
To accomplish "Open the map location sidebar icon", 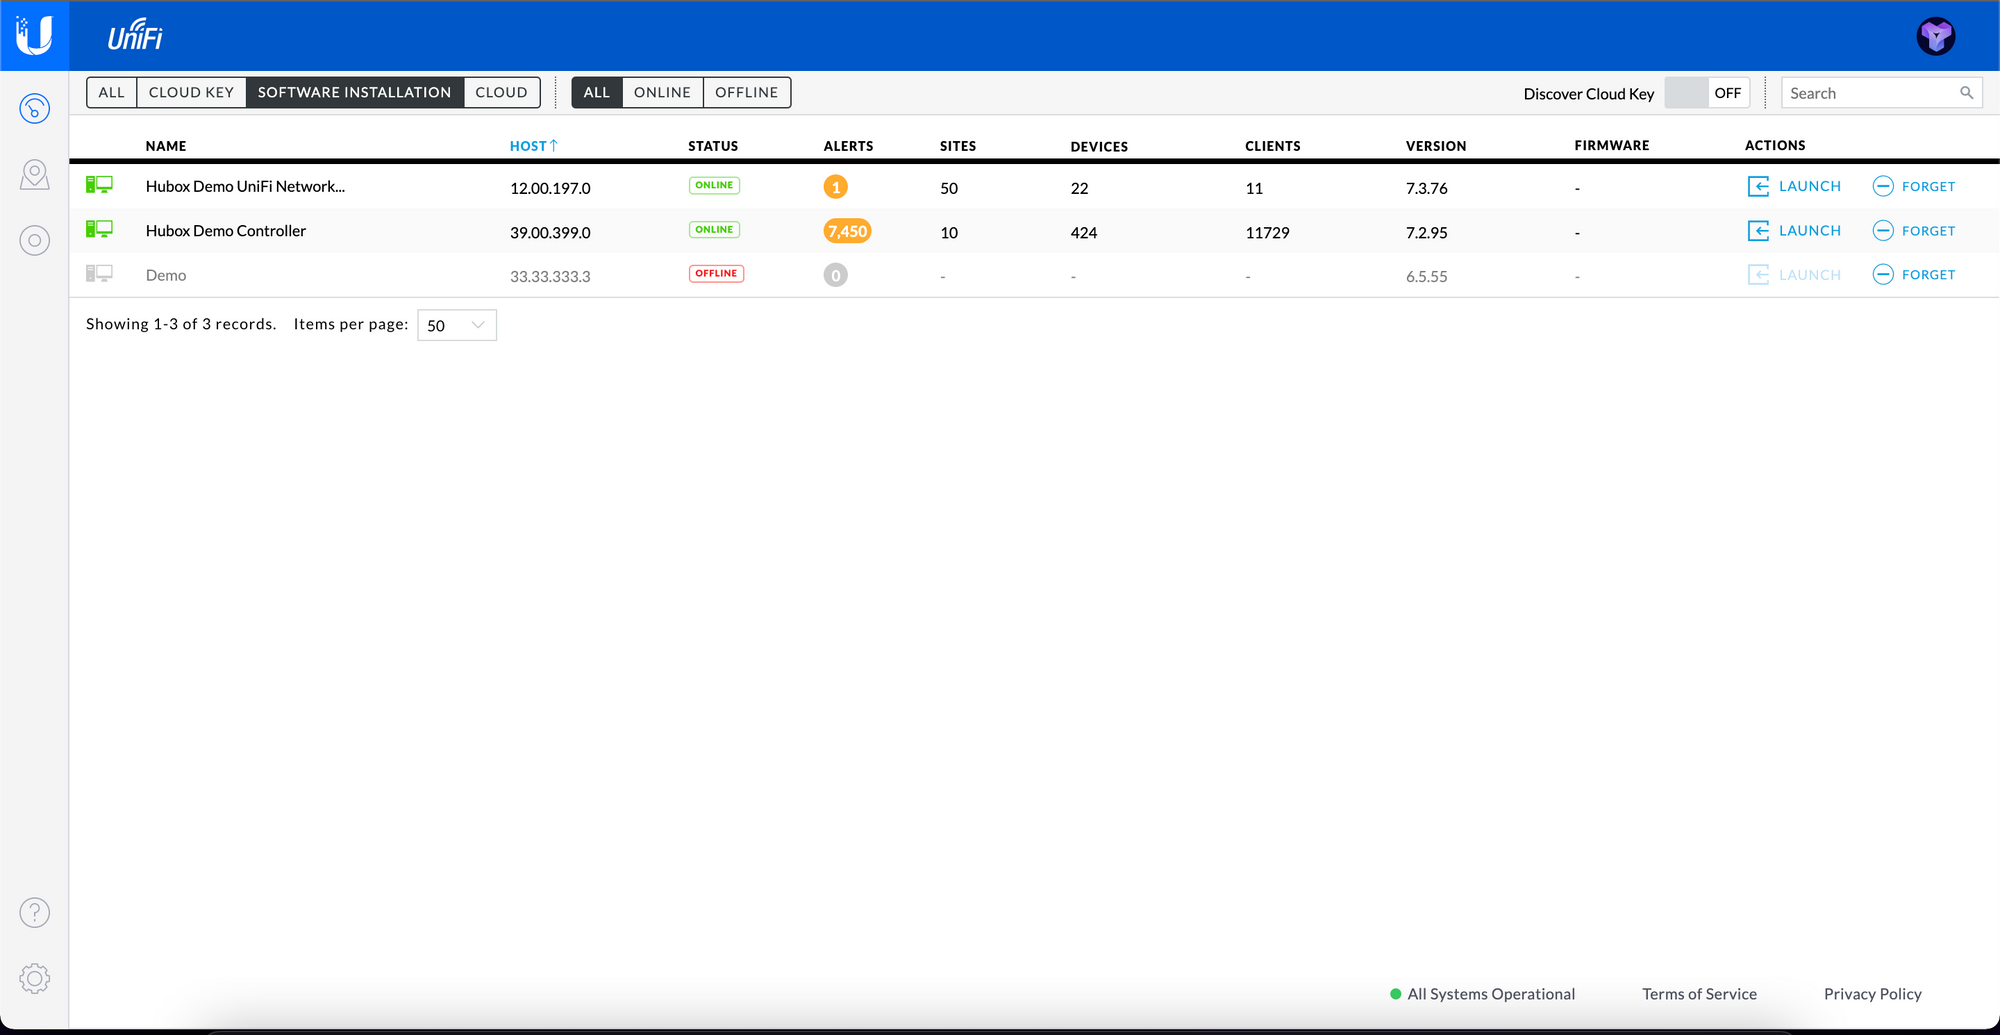I will click(x=35, y=175).
